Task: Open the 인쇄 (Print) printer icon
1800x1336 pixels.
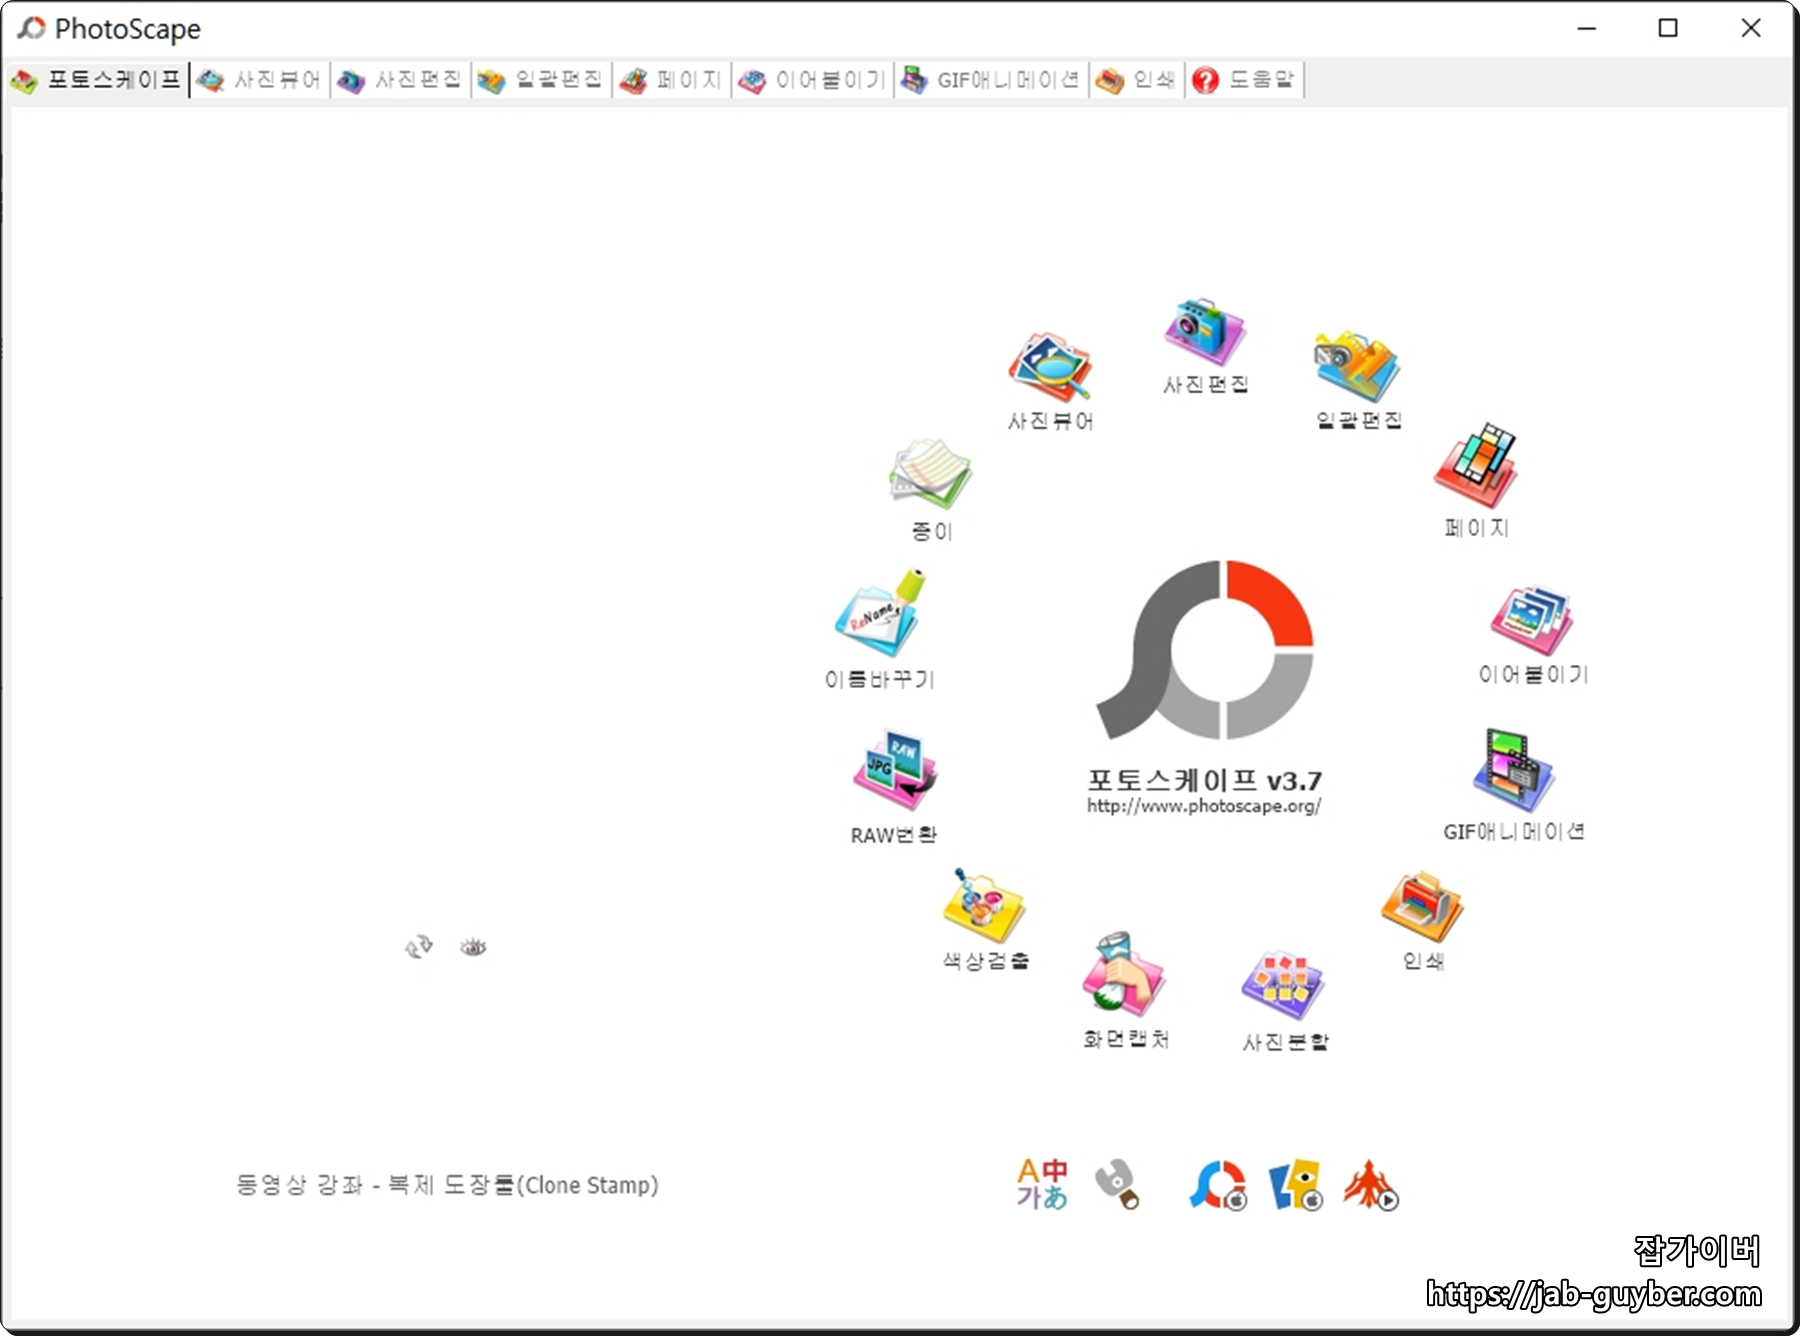Action: pos(1422,906)
